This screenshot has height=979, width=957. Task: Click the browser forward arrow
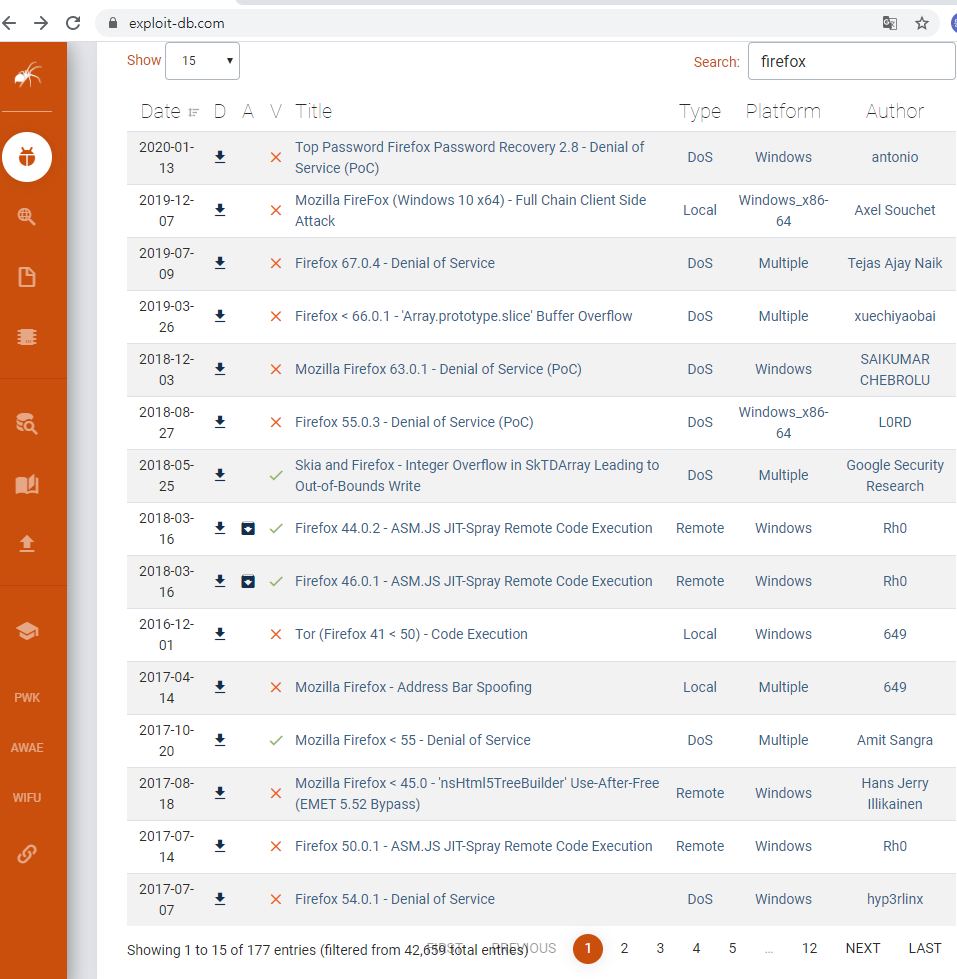pos(41,23)
